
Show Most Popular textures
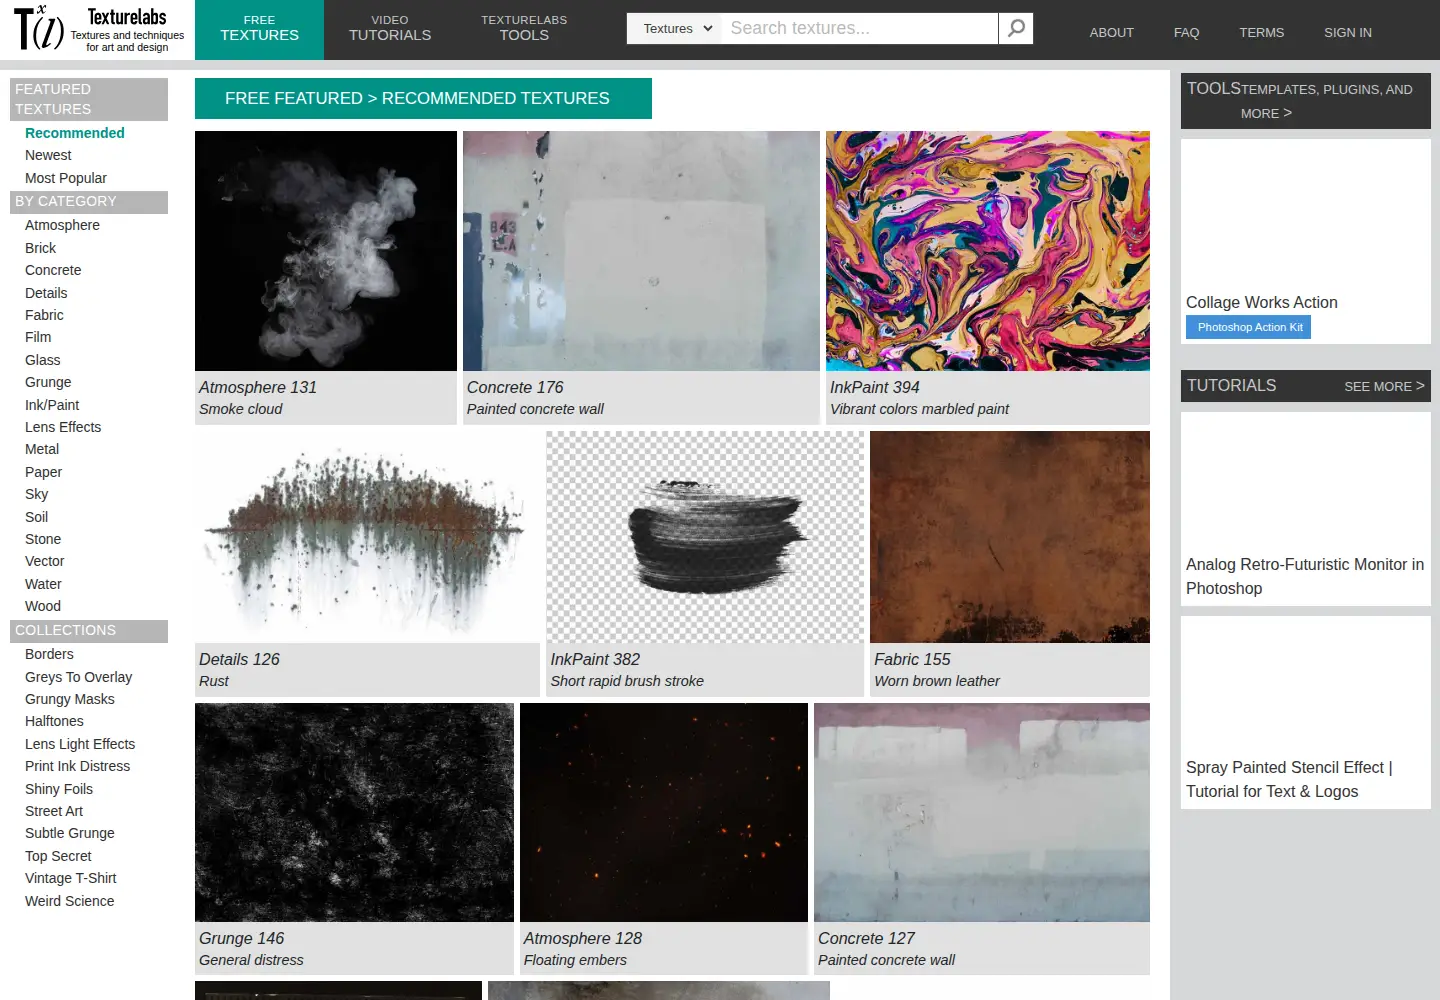coord(66,178)
